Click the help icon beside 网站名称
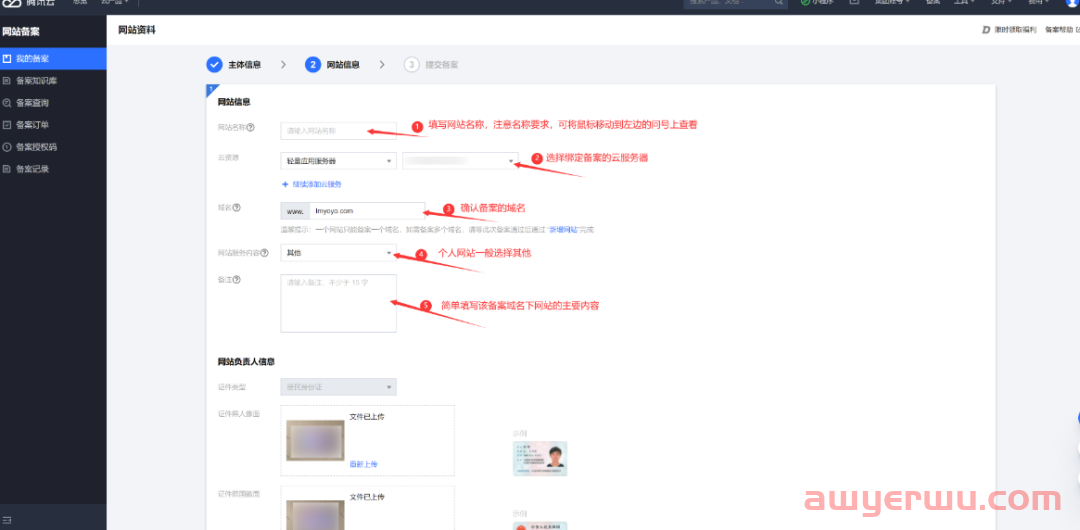 pos(251,128)
